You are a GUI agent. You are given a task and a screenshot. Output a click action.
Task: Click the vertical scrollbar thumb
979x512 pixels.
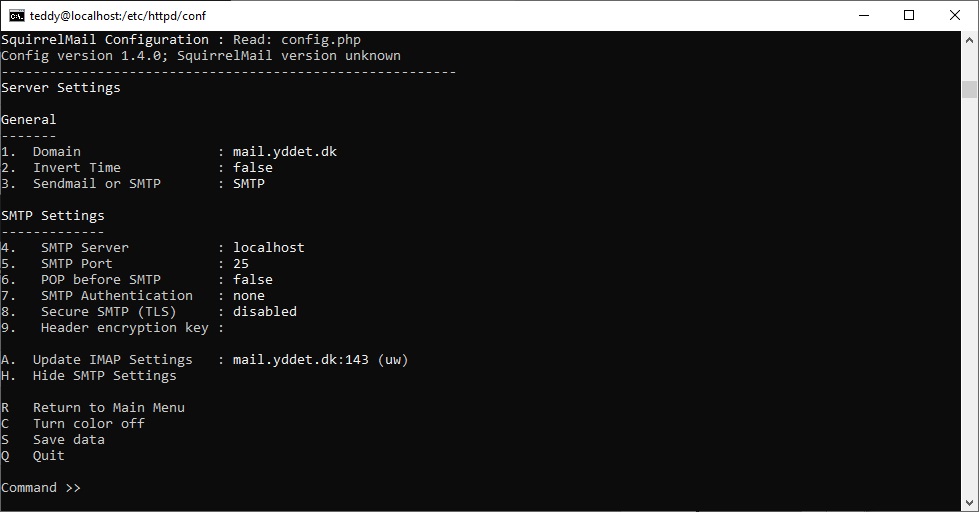[969, 89]
